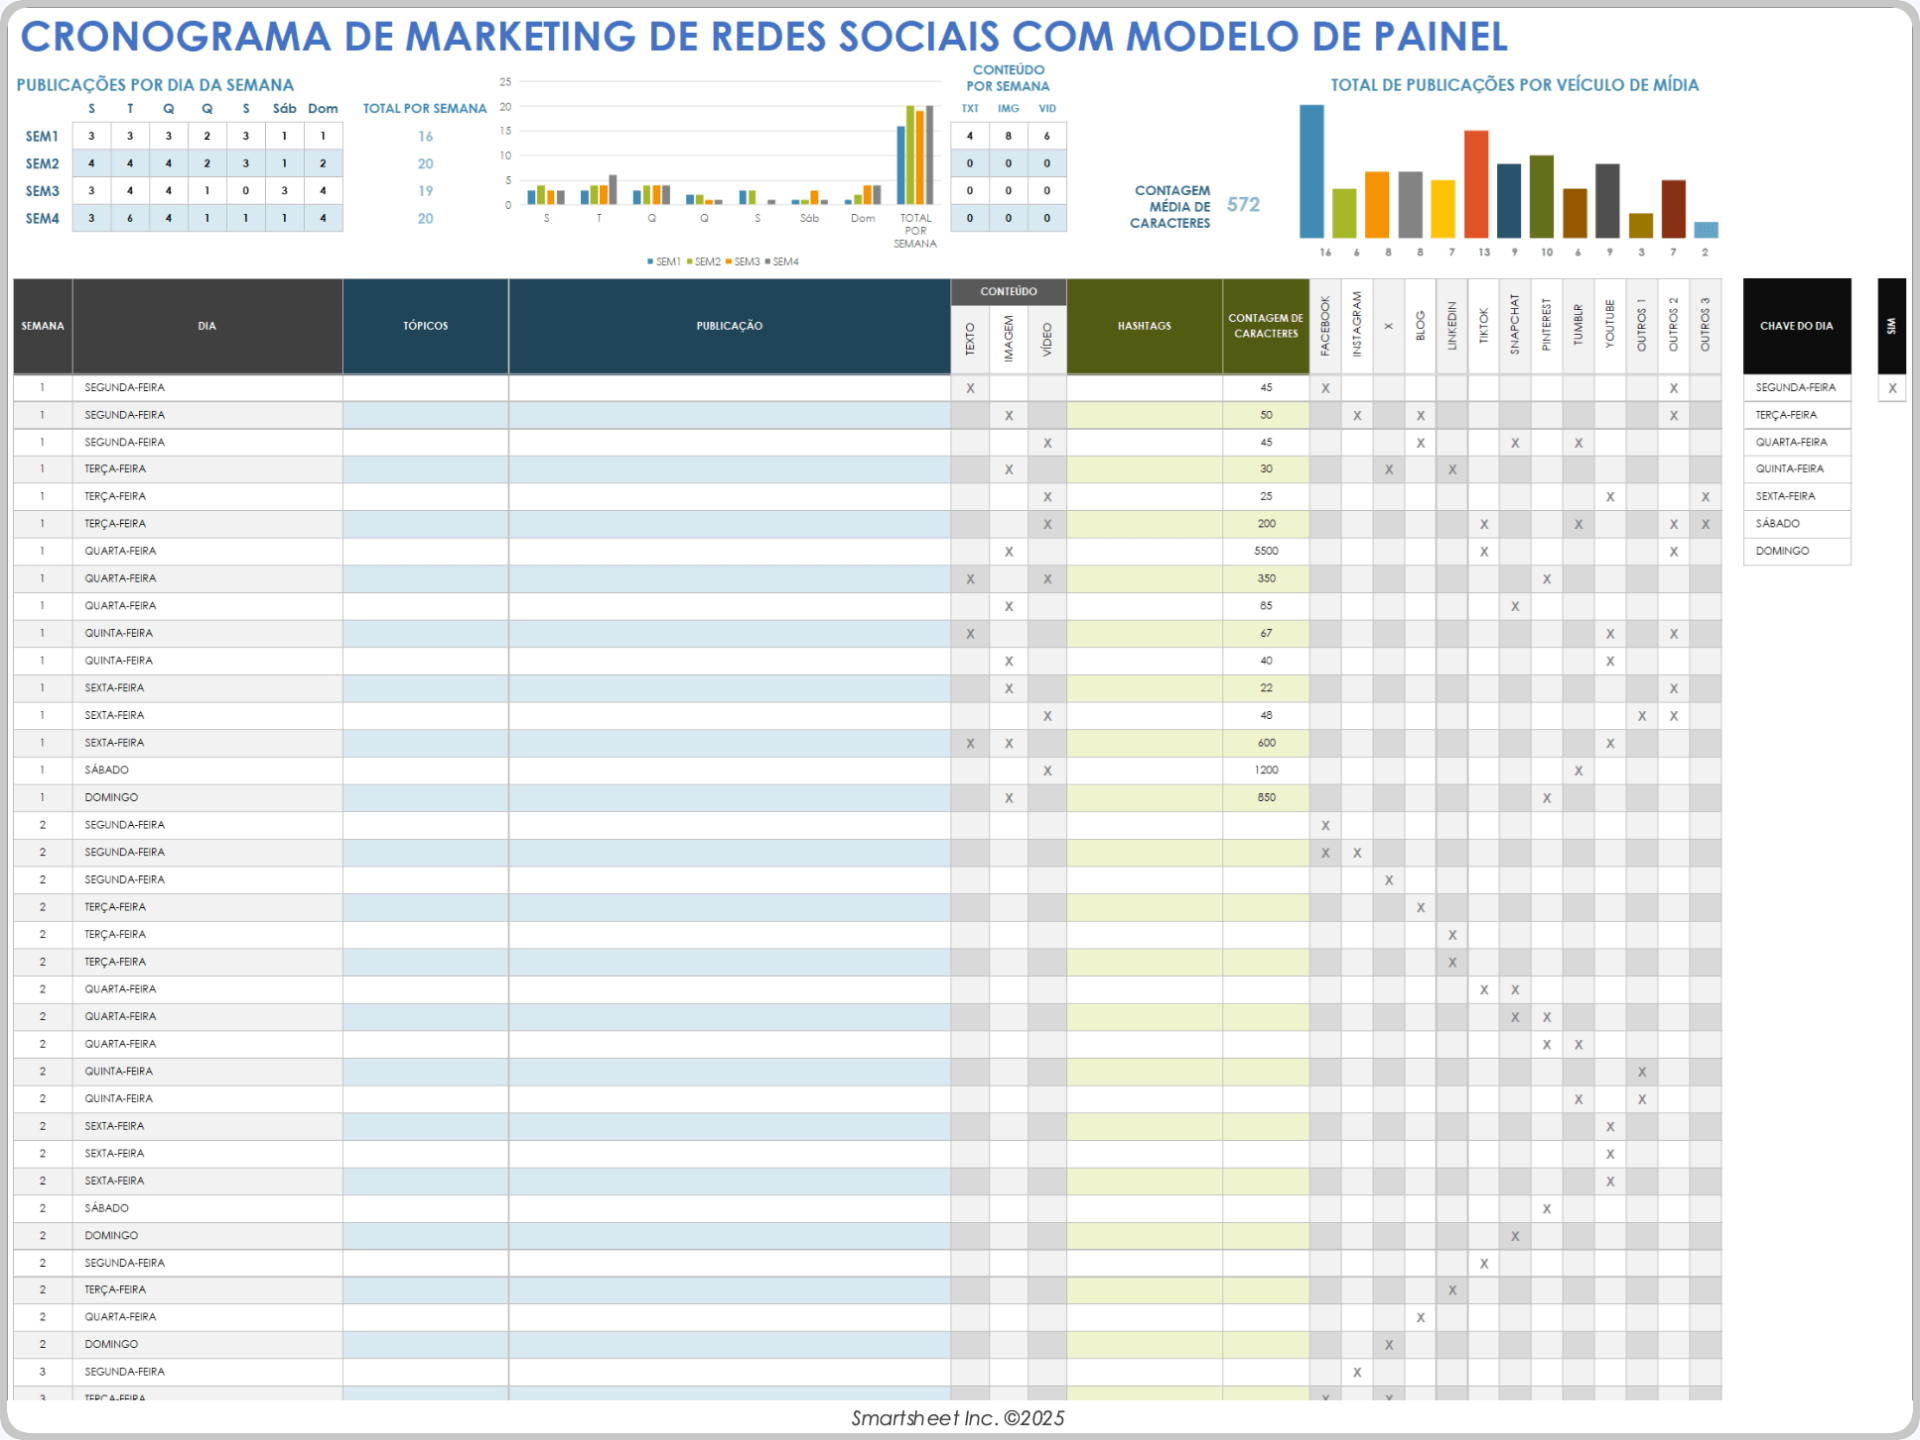Click the tallest blue bar labeled 16
The width and height of the screenshot is (1920, 1440).
[x=1311, y=171]
